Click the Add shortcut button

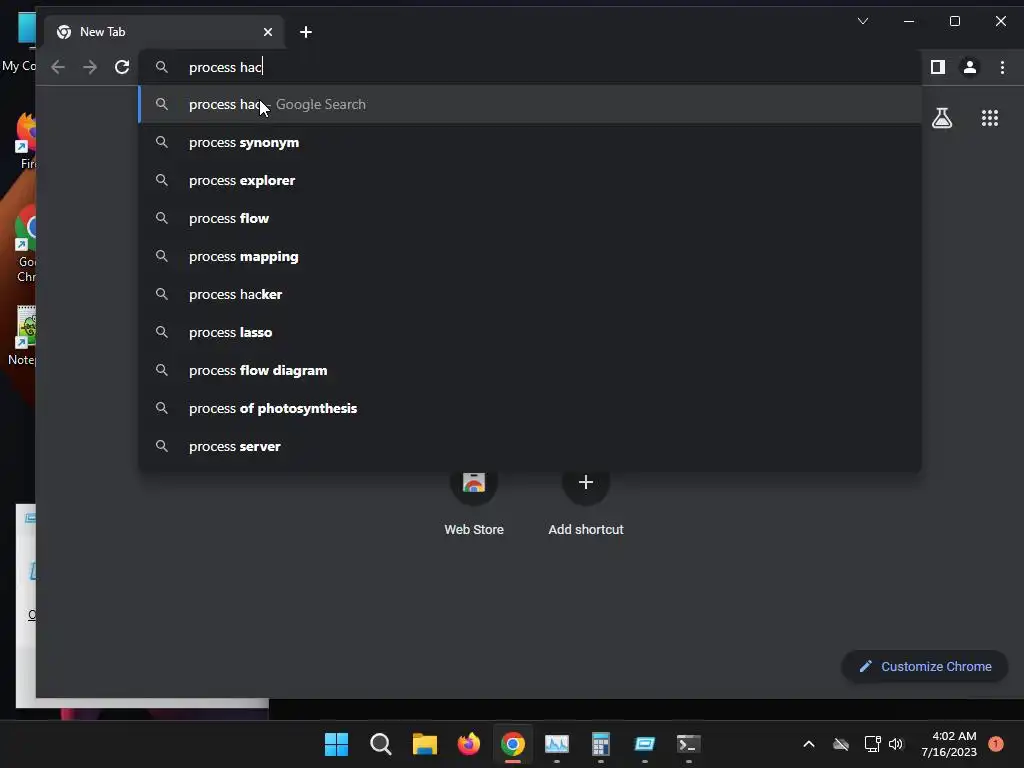pyautogui.click(x=586, y=502)
